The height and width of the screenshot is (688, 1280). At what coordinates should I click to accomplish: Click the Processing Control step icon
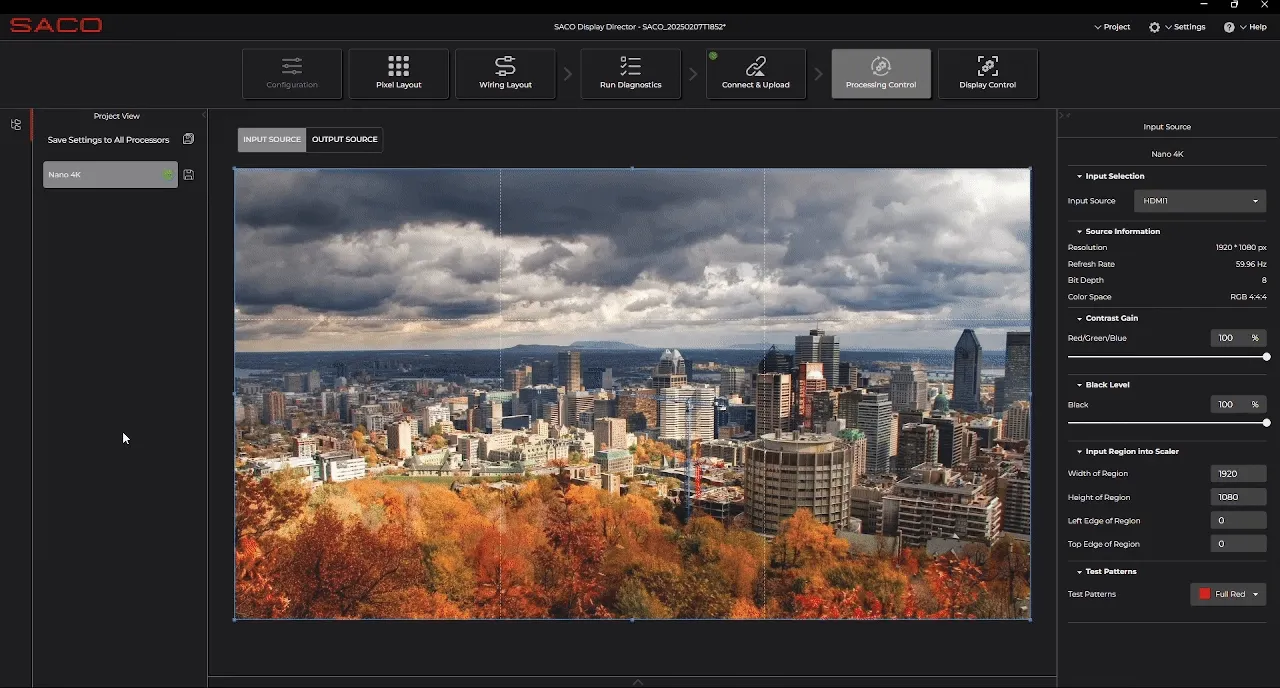880,67
